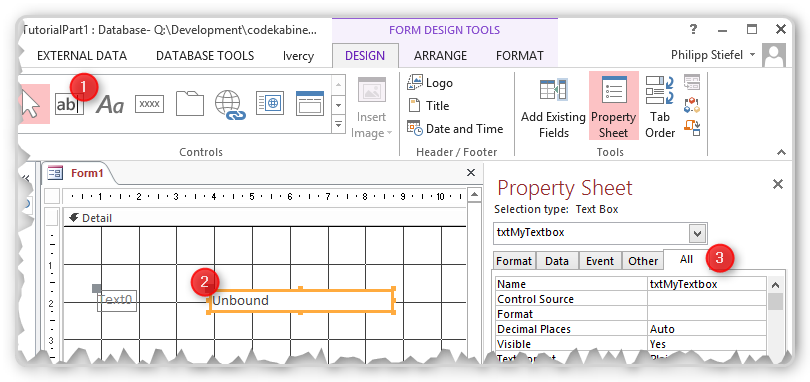Click the user account avatar picture
Screen dimensions: 810x382
point(774,55)
